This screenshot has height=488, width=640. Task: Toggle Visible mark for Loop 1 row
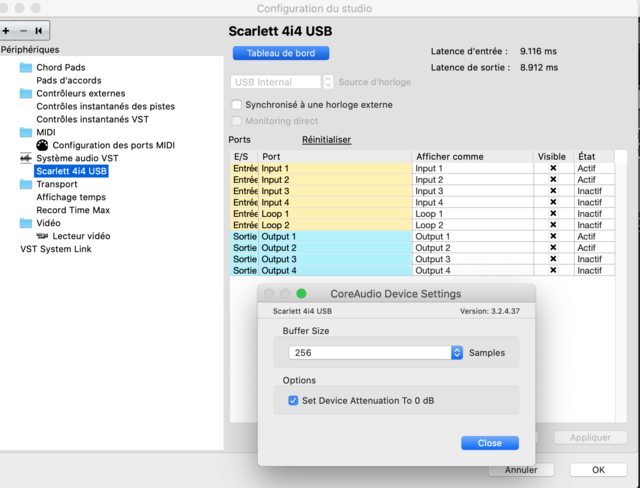(x=553, y=213)
